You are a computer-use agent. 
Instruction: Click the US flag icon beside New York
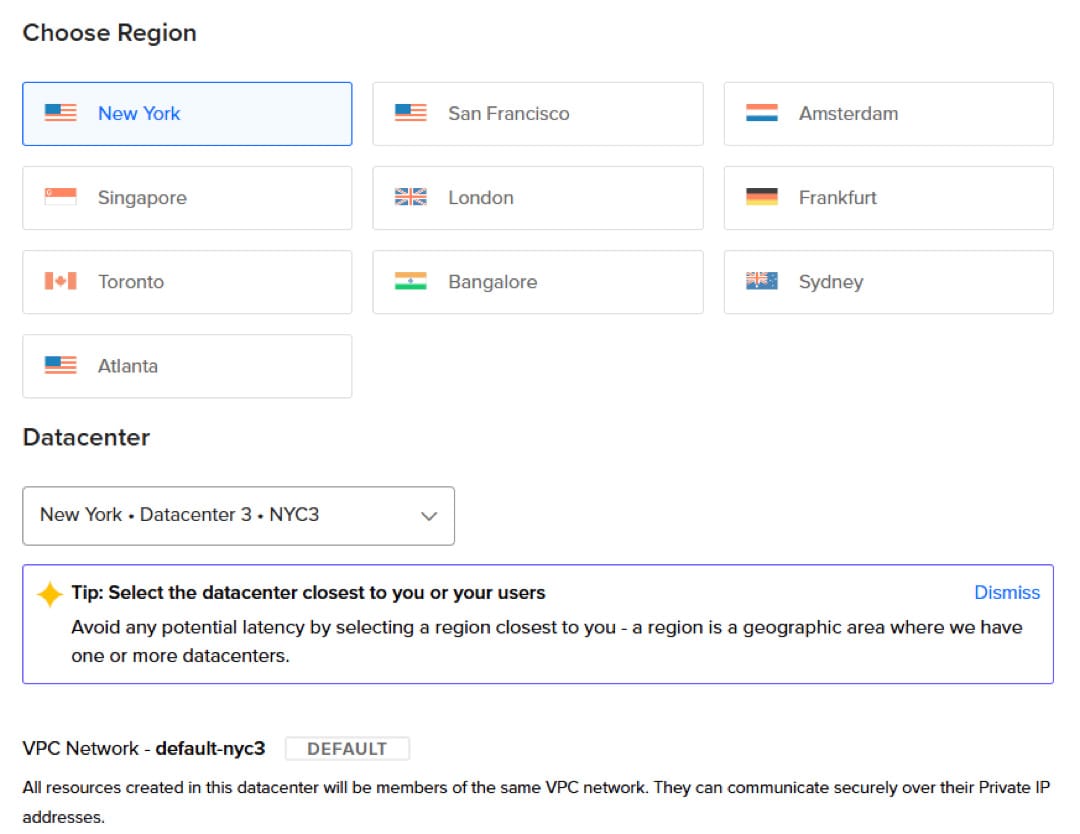point(61,114)
